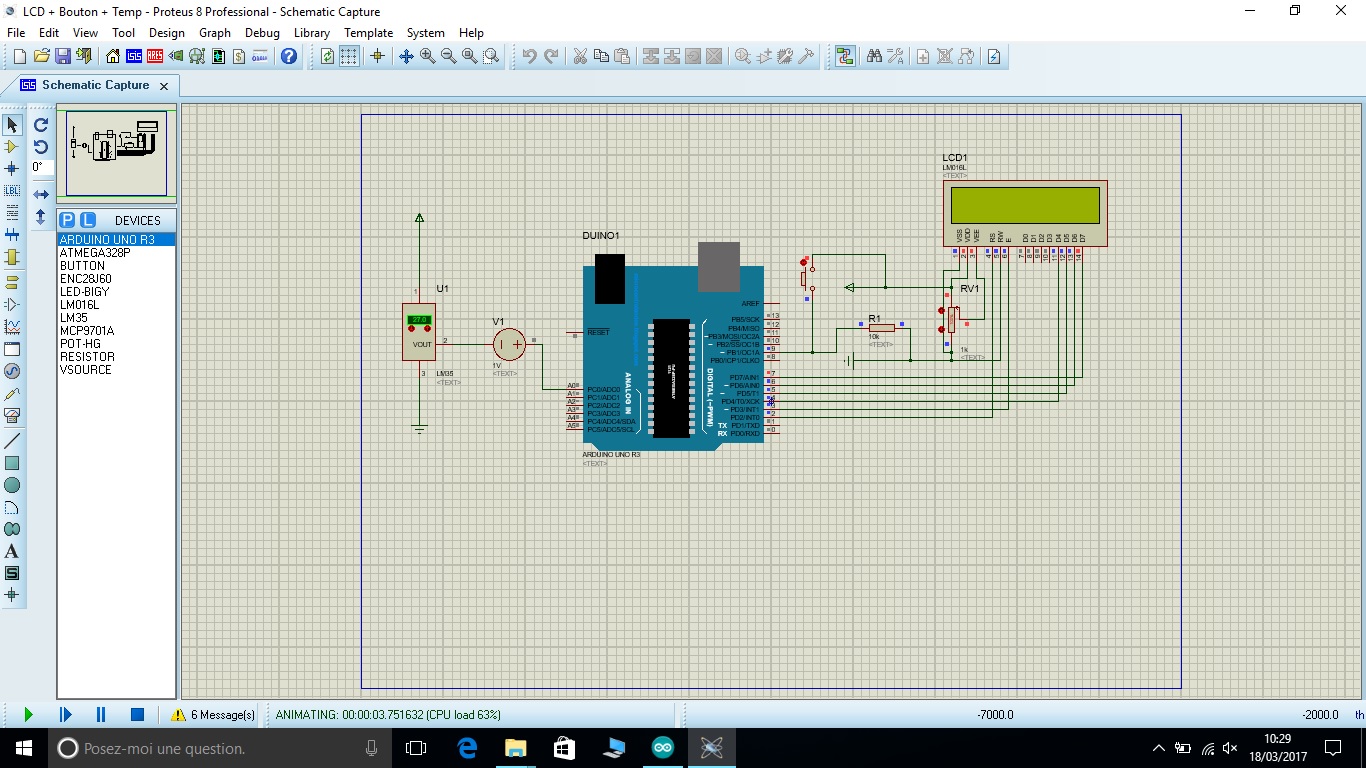Toggle the grid display button

click(348, 56)
